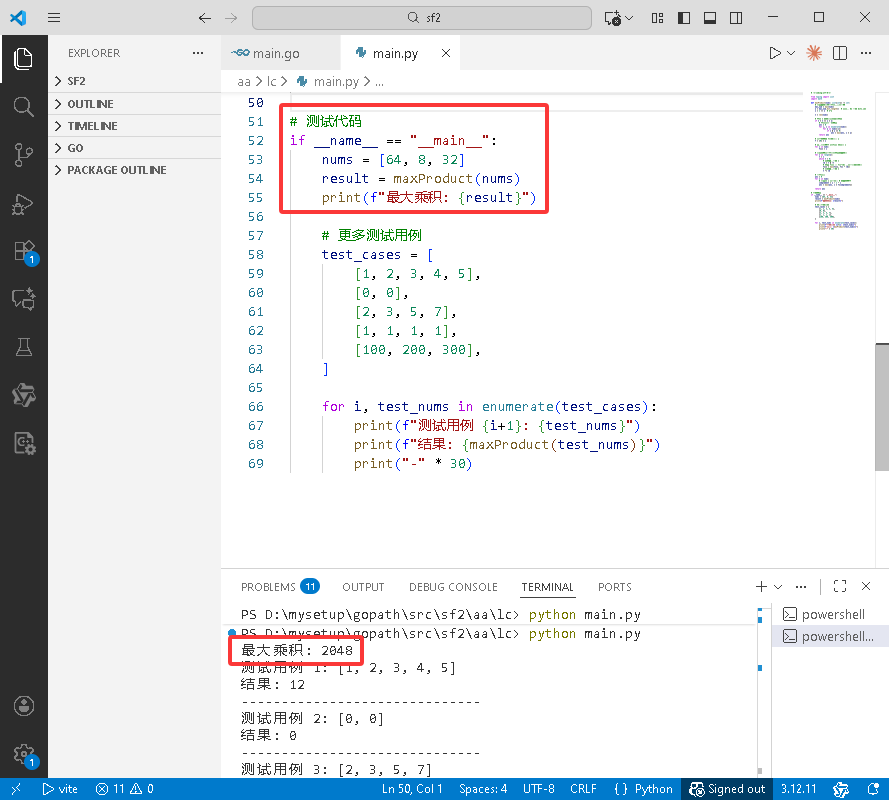The width and height of the screenshot is (889, 800).
Task: Open the Search view in activity bar
Action: click(23, 107)
